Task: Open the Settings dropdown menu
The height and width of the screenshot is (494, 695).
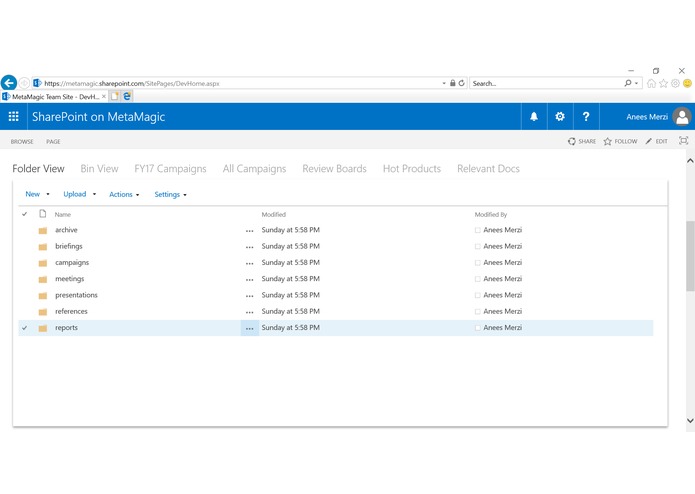Action: pos(171,194)
